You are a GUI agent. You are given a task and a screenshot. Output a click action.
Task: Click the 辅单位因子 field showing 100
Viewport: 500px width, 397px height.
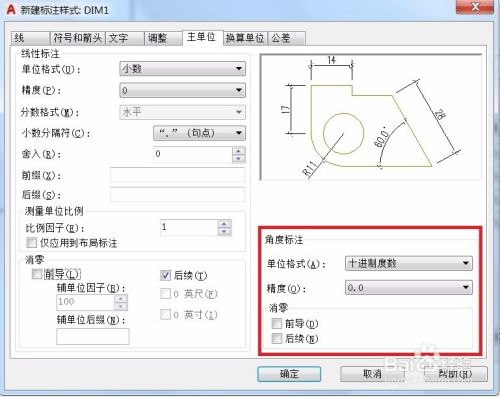86,302
